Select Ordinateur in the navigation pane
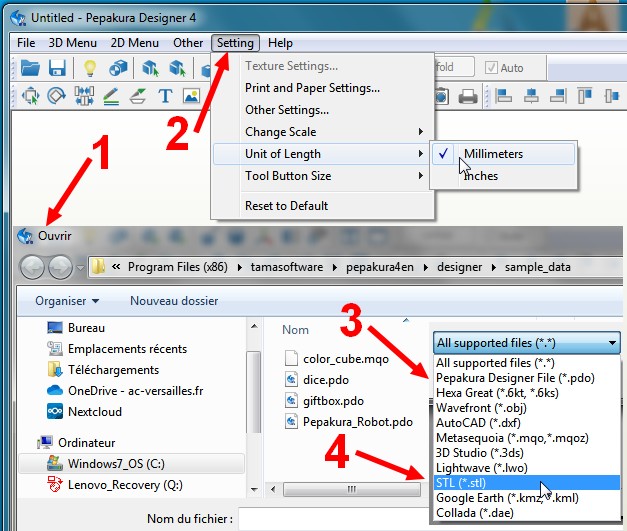This screenshot has height=531, width=627. point(86,443)
